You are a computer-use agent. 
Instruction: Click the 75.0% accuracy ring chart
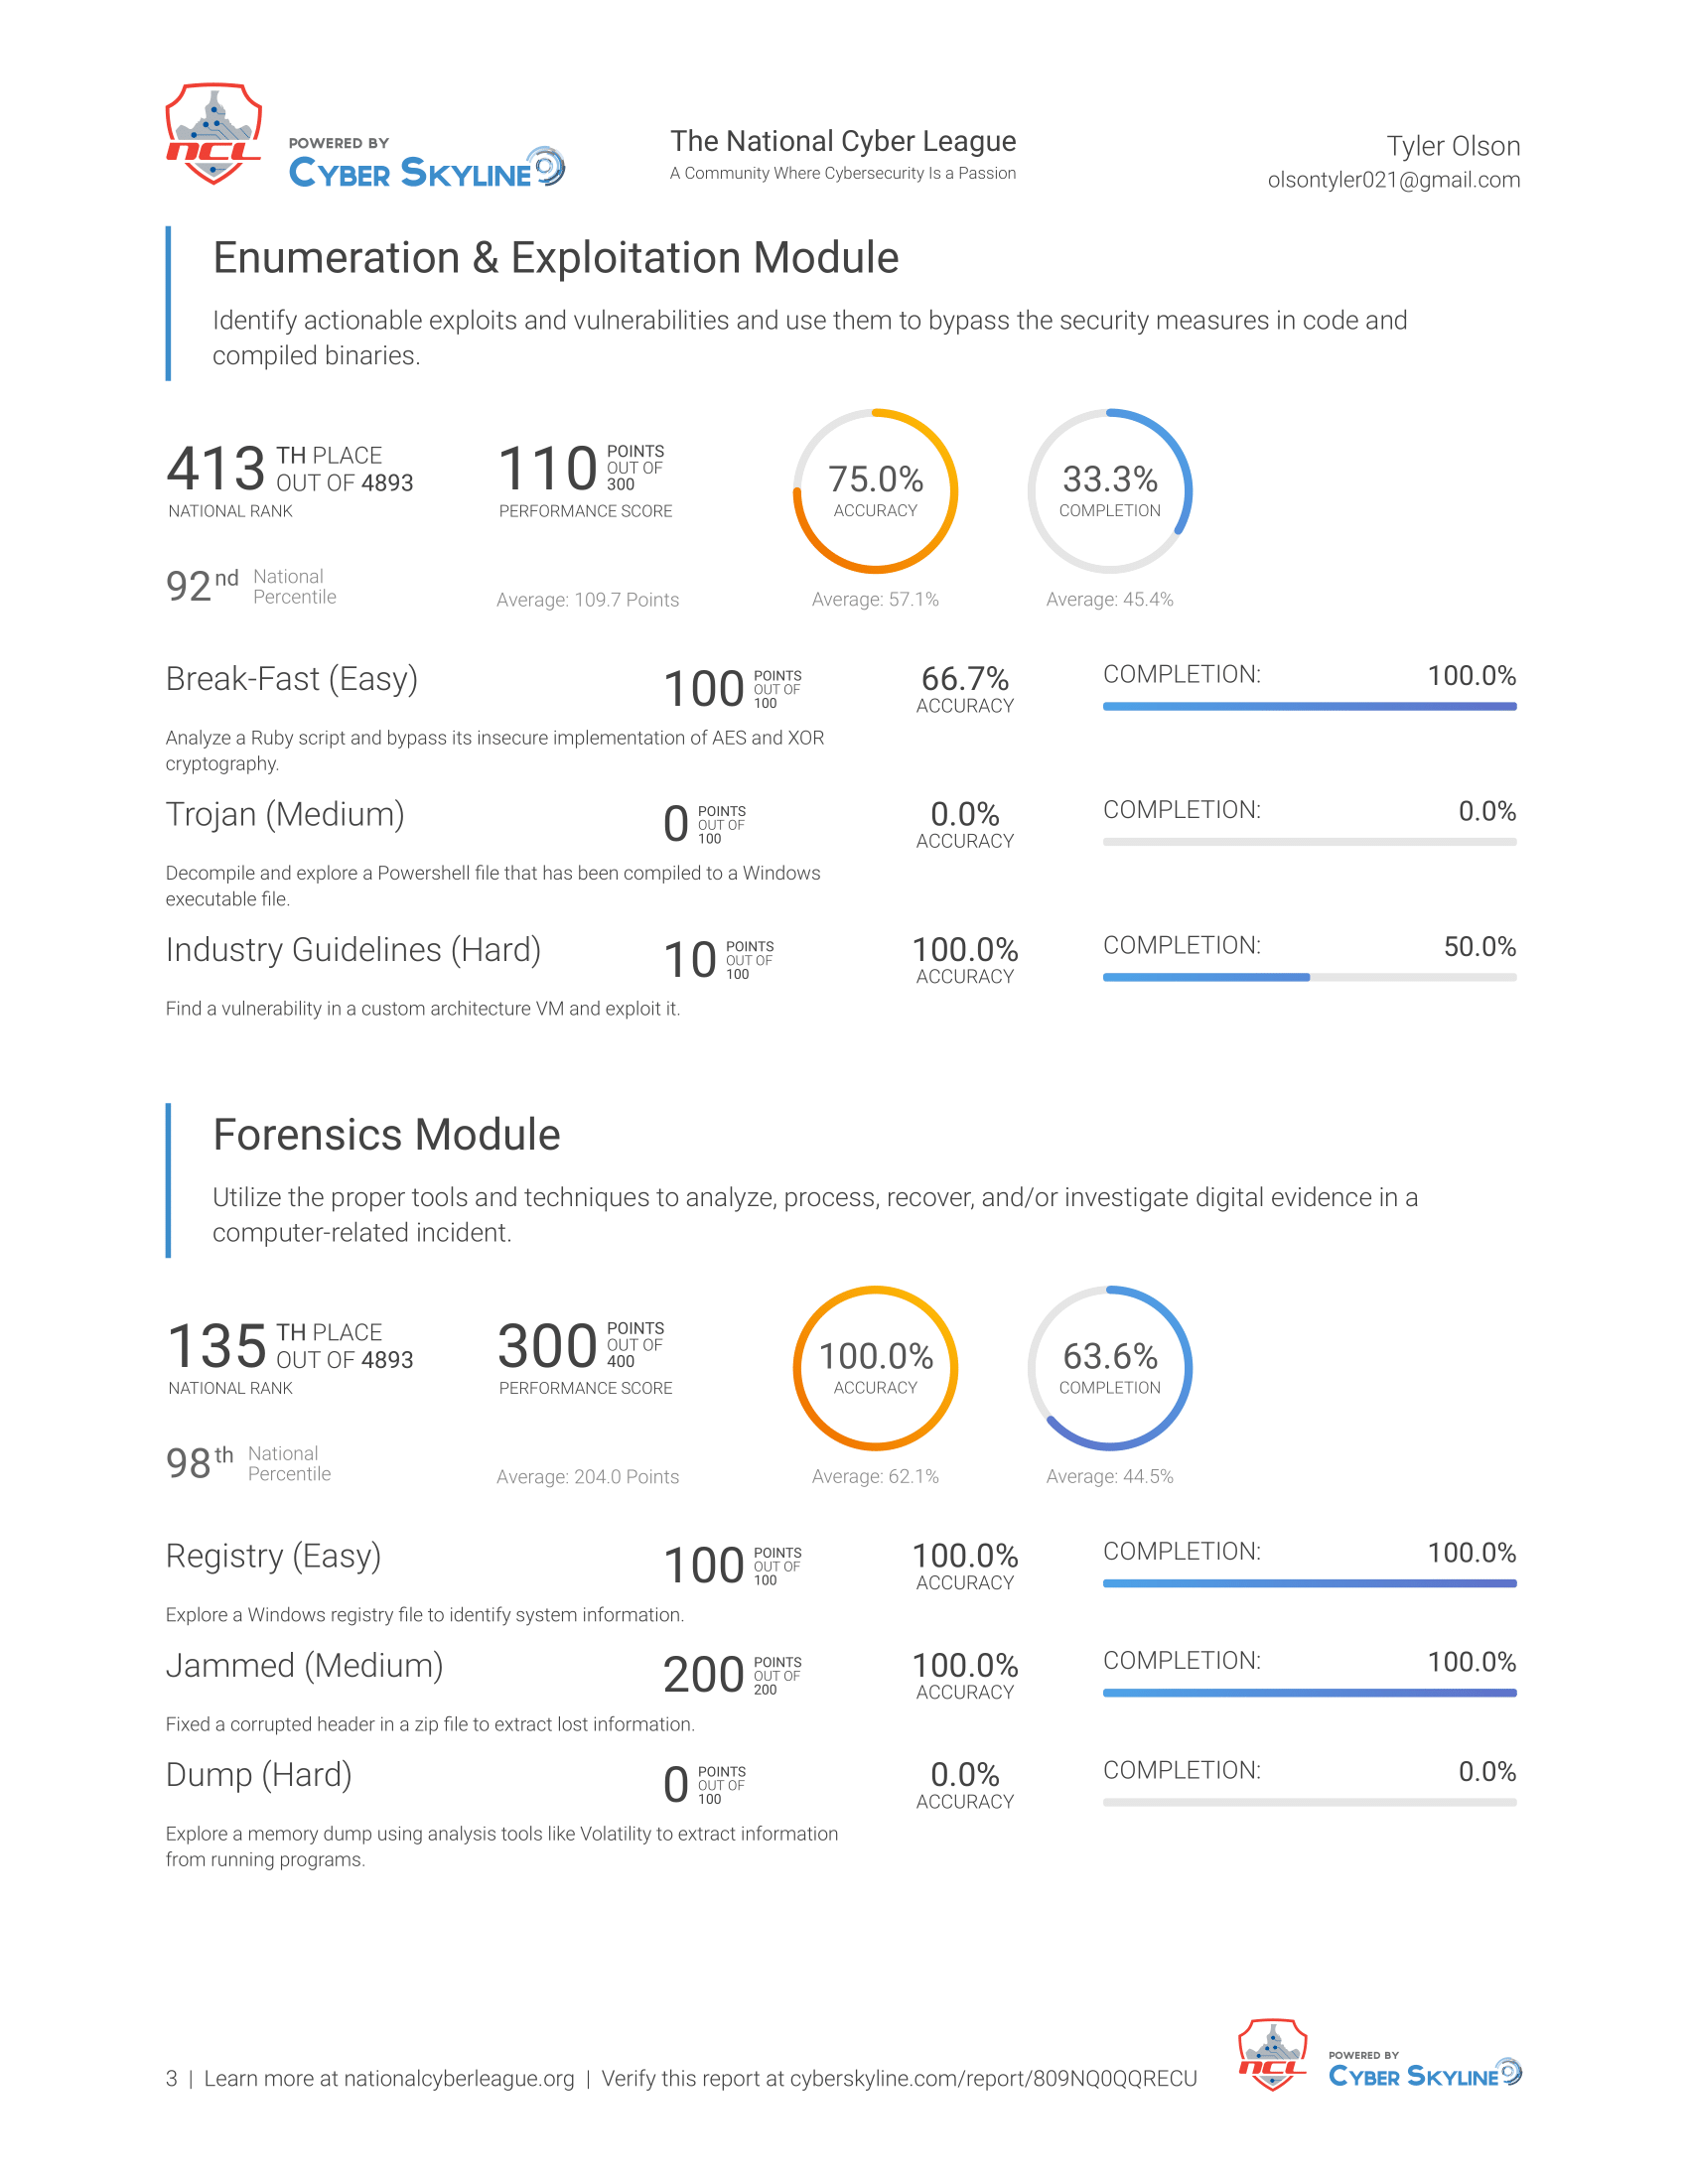pyautogui.click(x=875, y=491)
